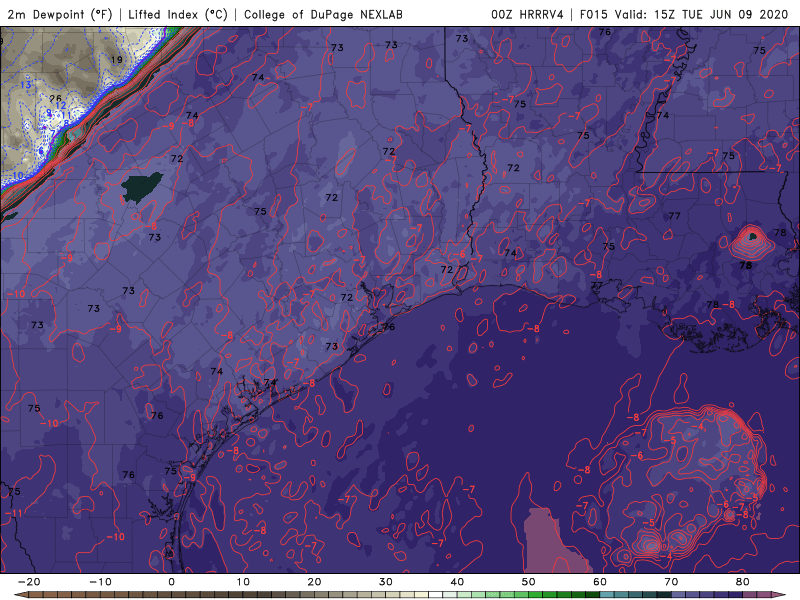The height and width of the screenshot is (600, 800).
Task: Click the left arrow end of the color bar
Action: point(20,595)
